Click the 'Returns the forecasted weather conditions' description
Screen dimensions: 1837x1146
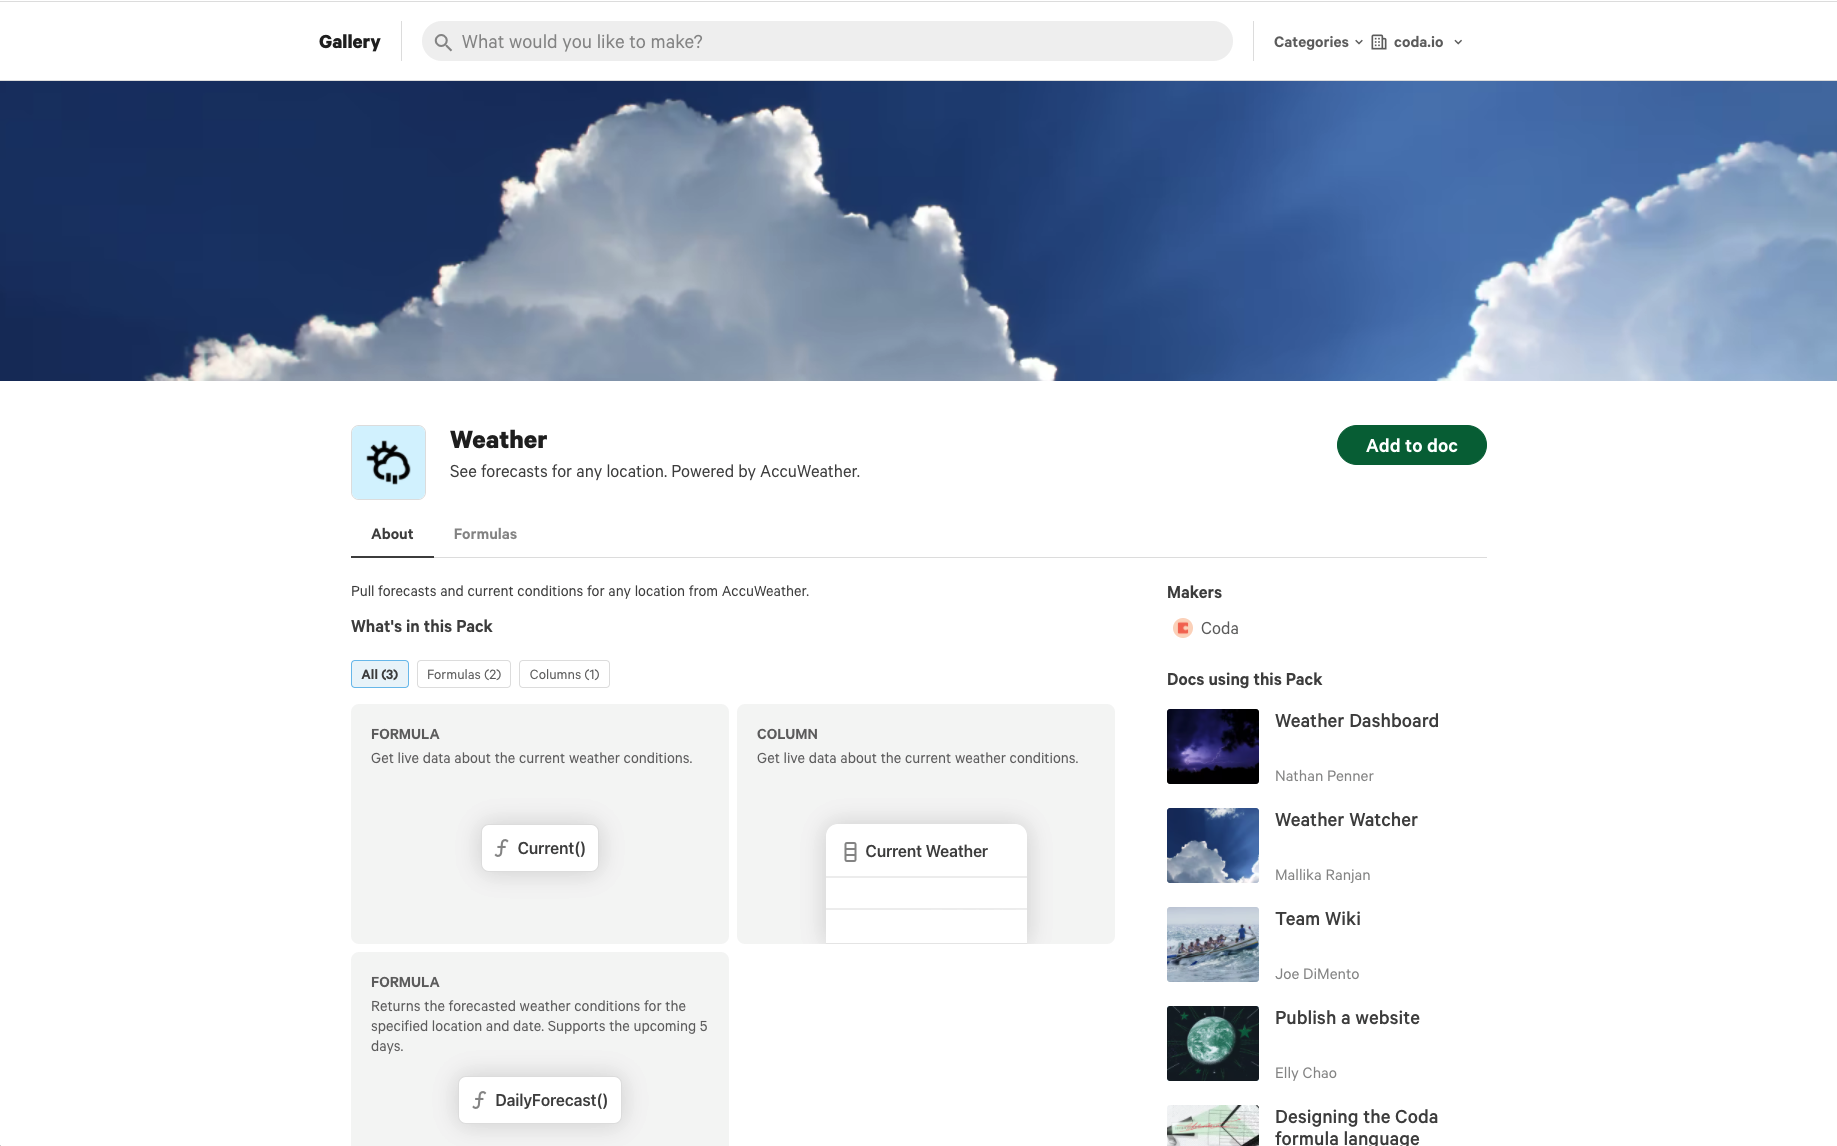(539, 1026)
